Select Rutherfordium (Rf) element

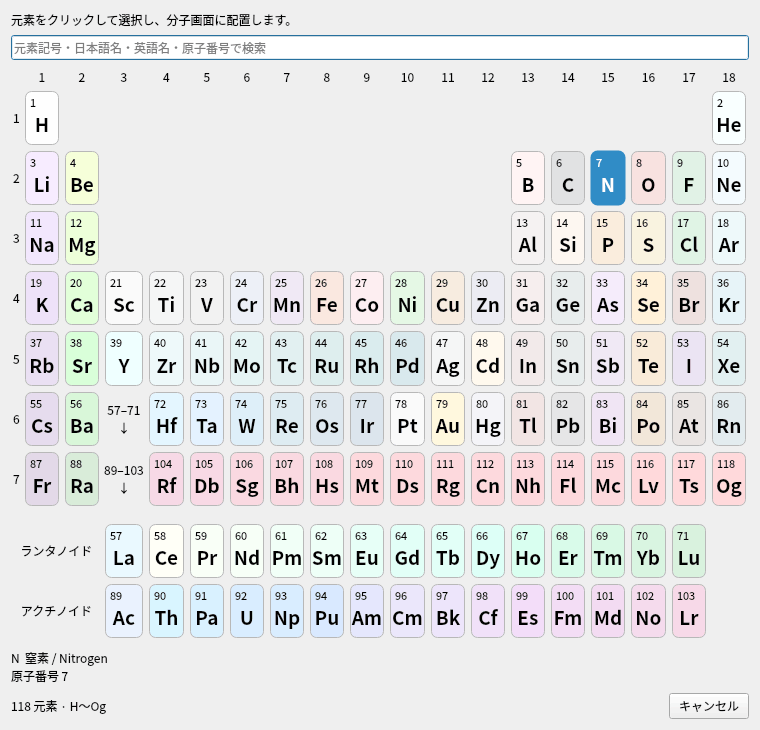coord(166,479)
